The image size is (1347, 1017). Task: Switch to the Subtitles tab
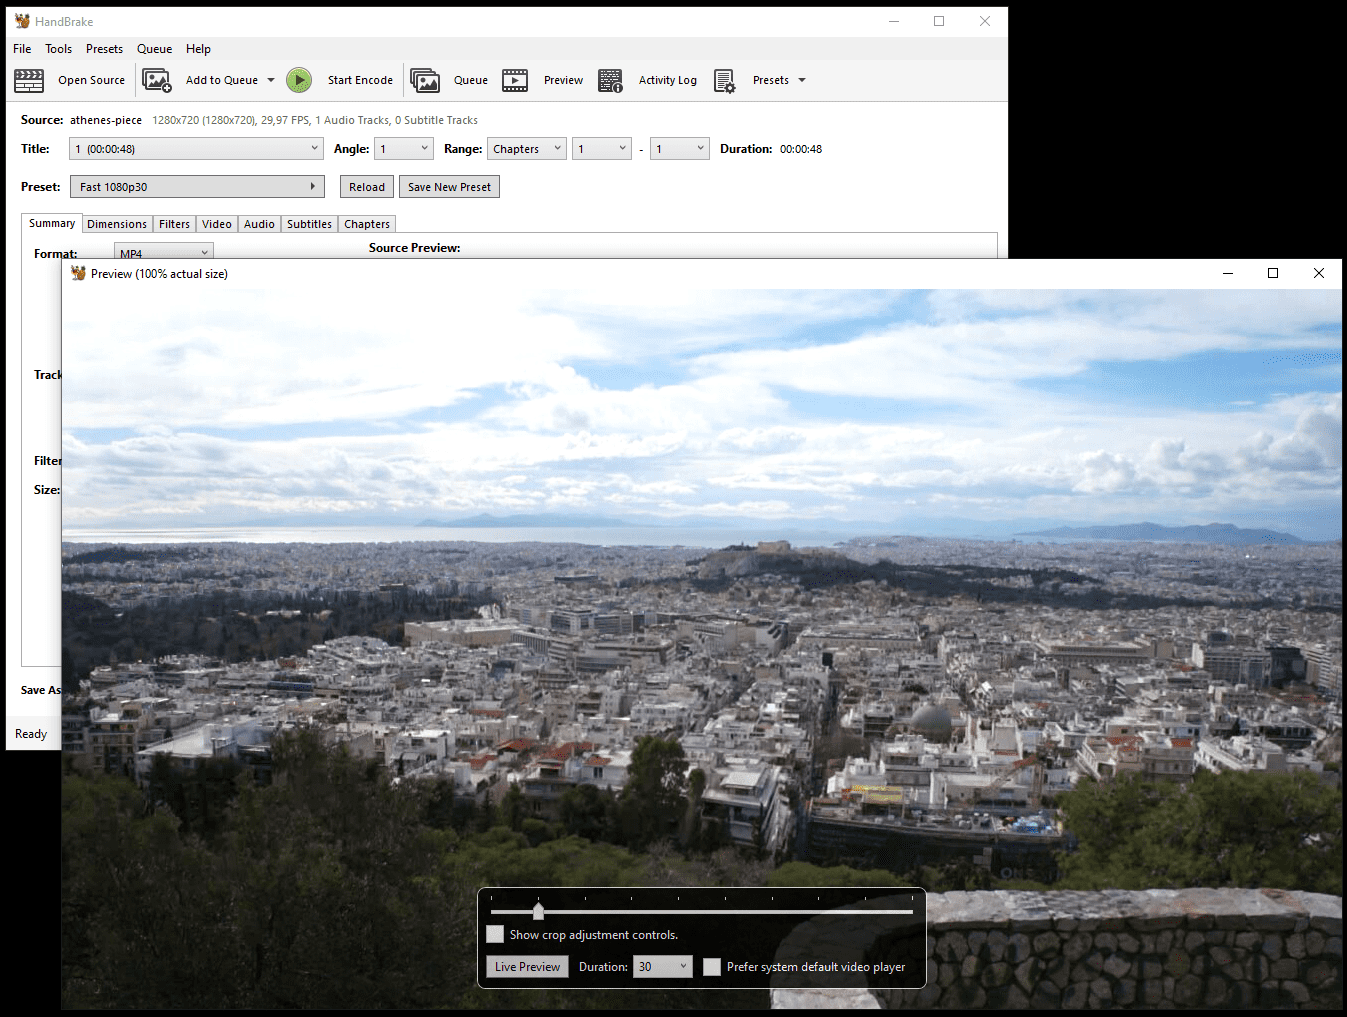pyautogui.click(x=309, y=224)
